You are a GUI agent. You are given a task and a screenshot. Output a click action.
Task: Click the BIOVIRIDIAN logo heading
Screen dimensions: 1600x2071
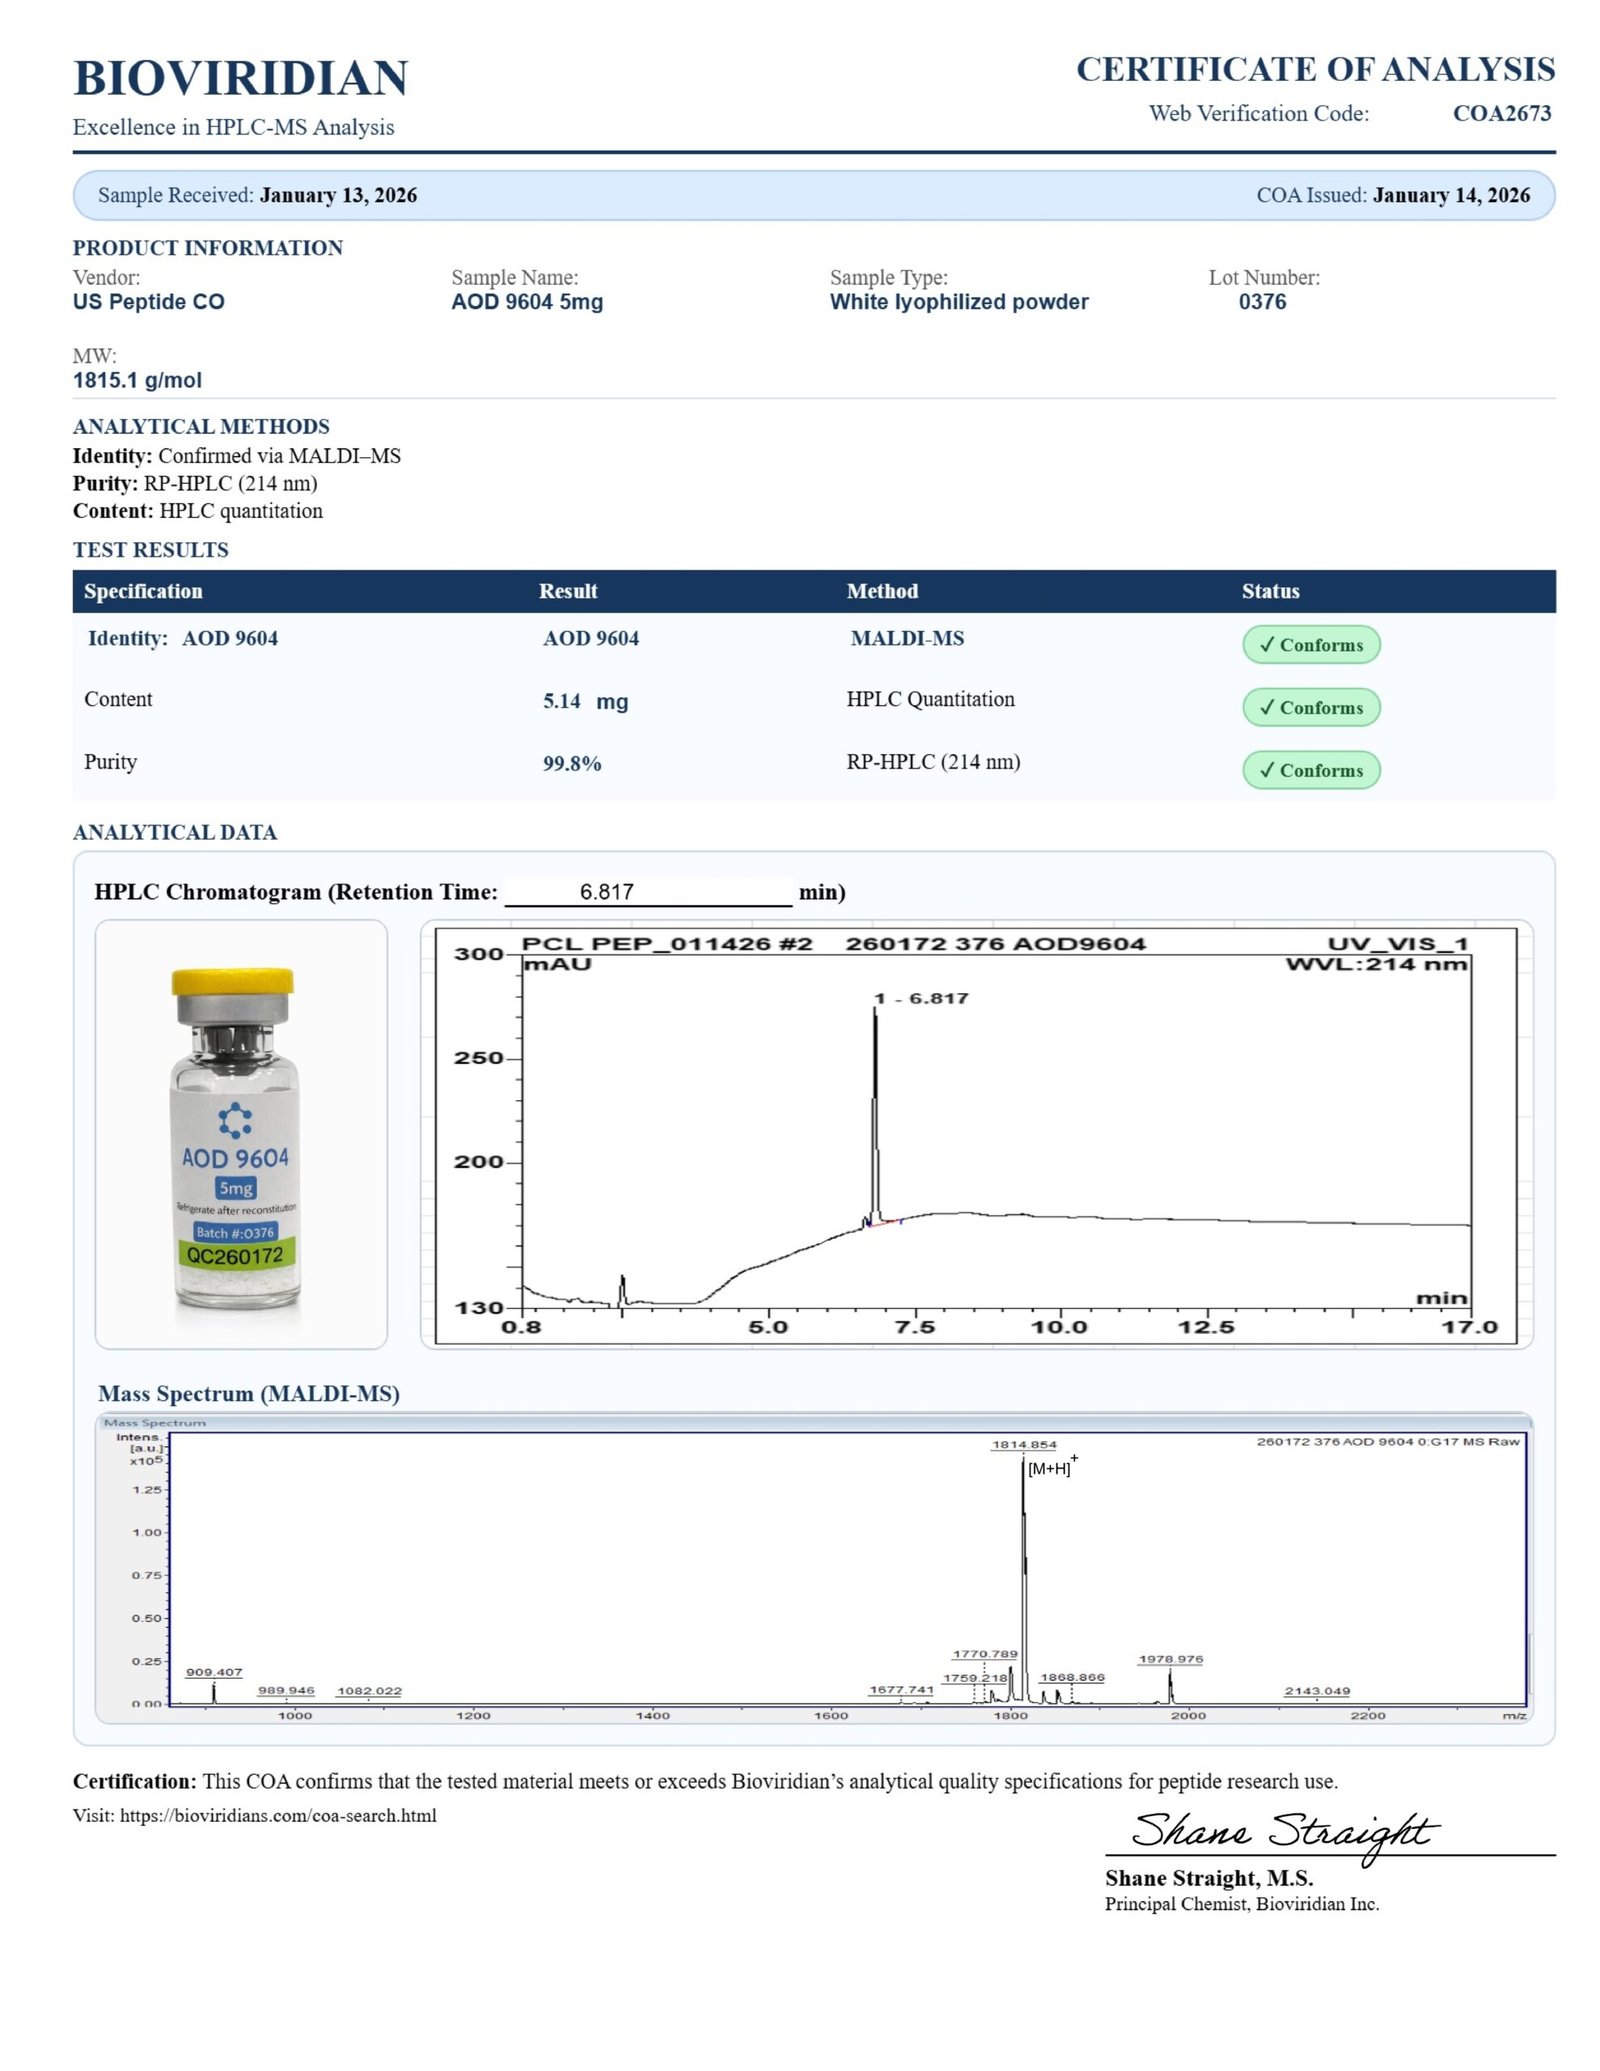pyautogui.click(x=240, y=78)
